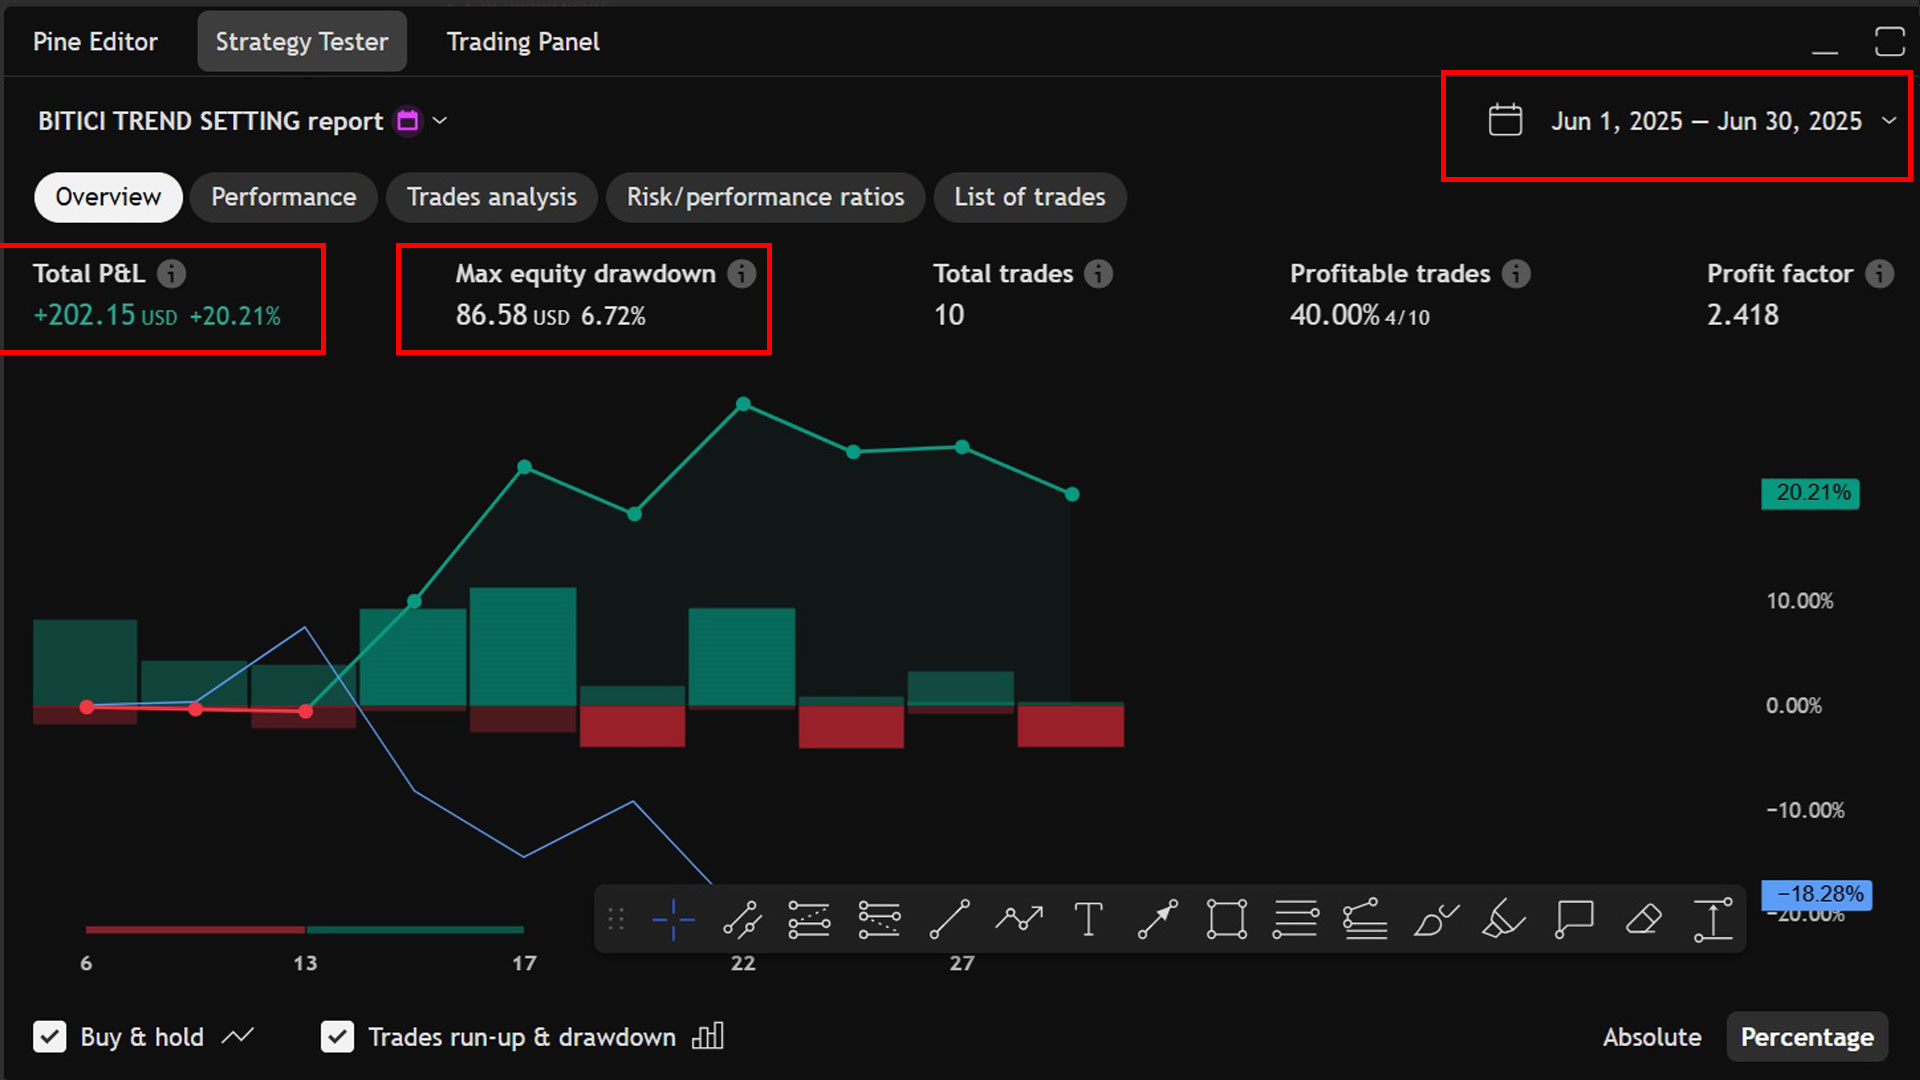
Task: Show the Max equity drawdown info tooltip
Action: tap(741, 274)
